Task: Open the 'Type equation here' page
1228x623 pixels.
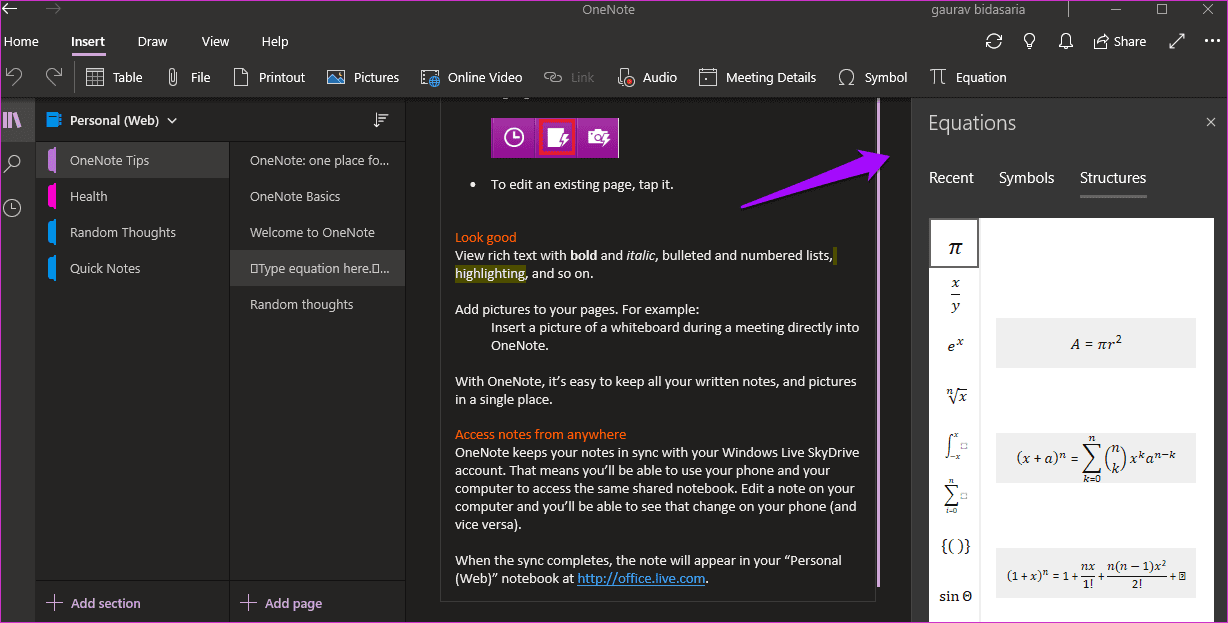Action: (x=317, y=268)
